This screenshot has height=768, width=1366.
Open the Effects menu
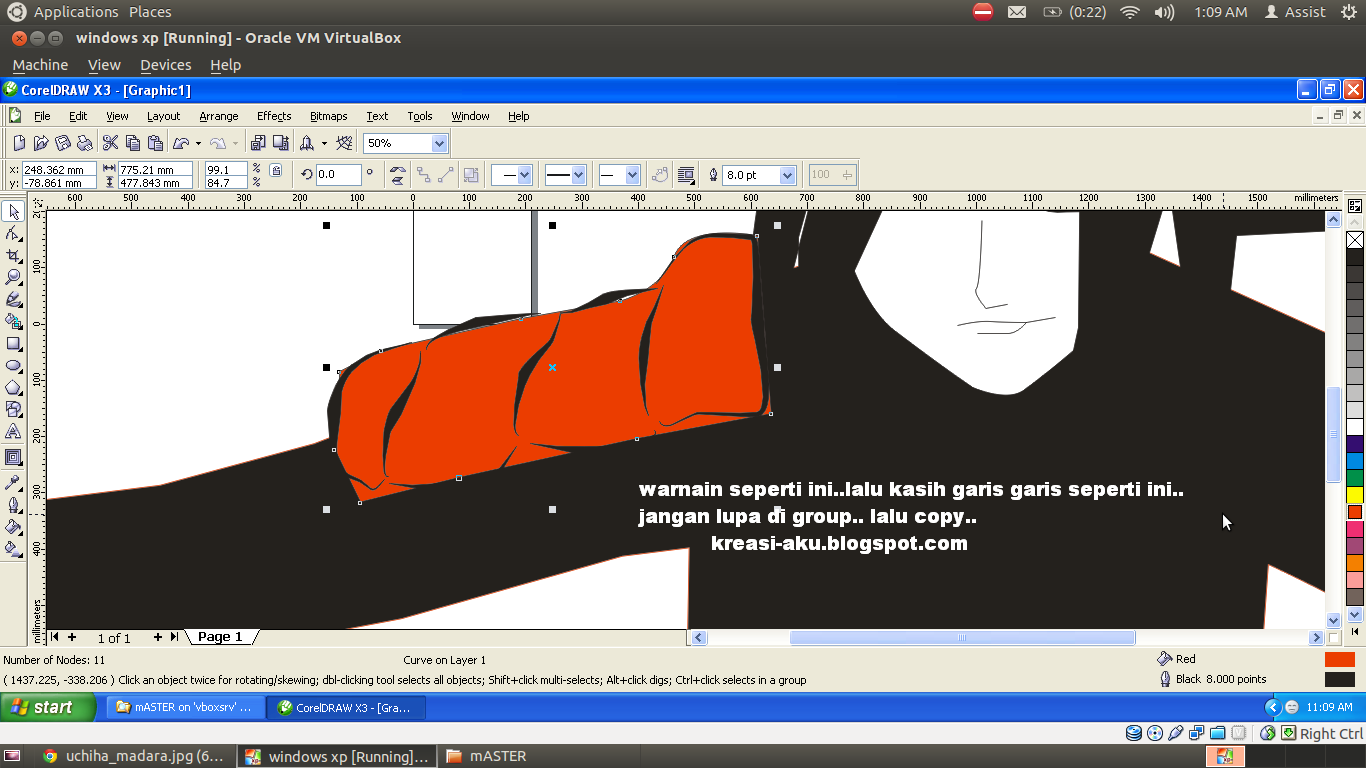pyautogui.click(x=274, y=116)
